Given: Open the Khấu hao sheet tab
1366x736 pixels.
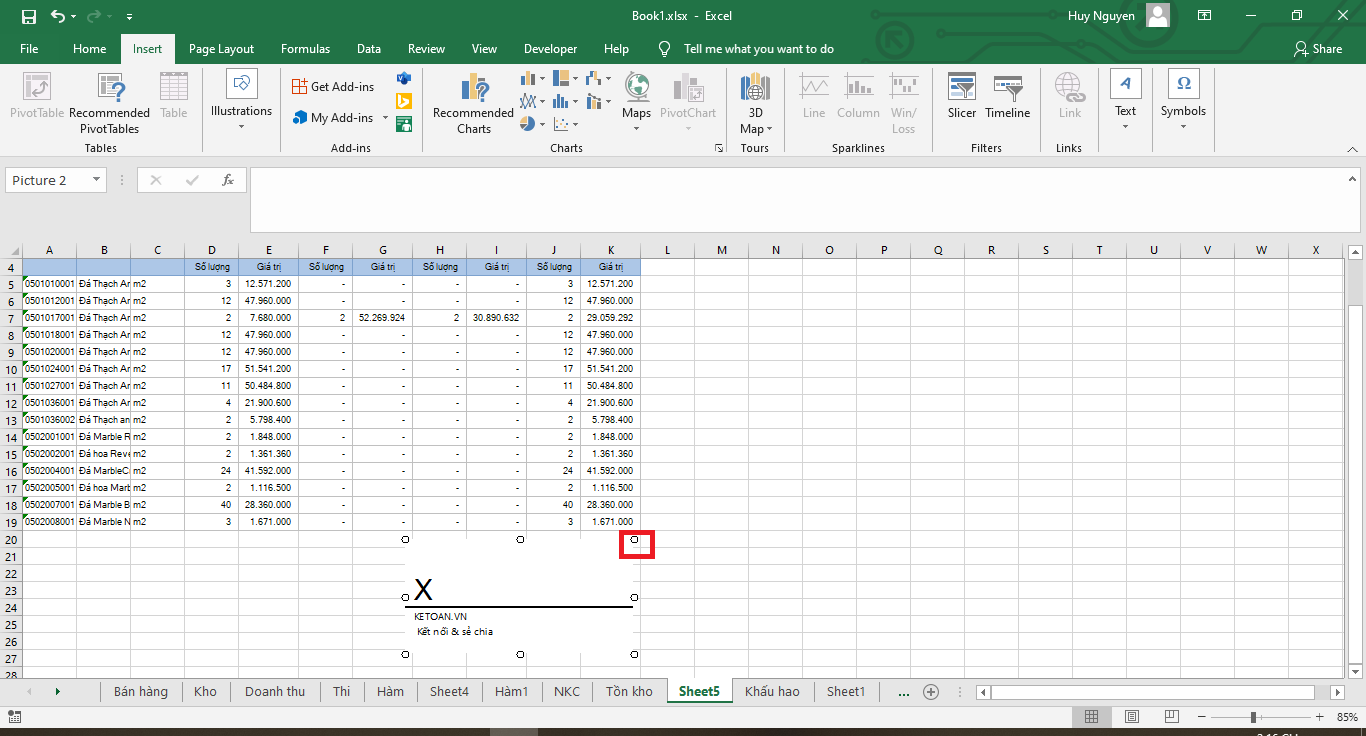Looking at the screenshot, I should (771, 691).
